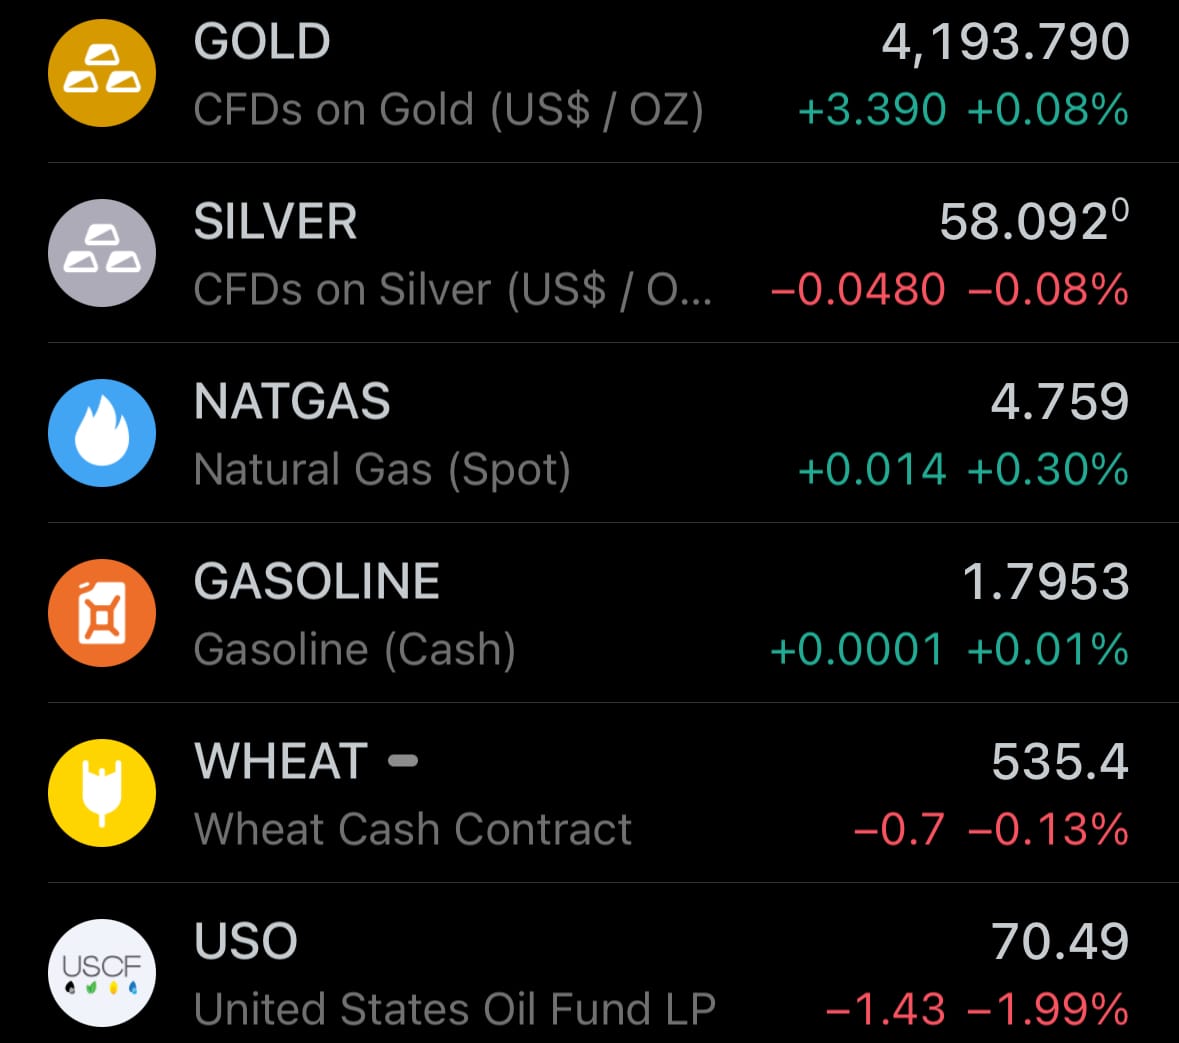
Task: Open the GOLD symbol name
Action: 262,42
